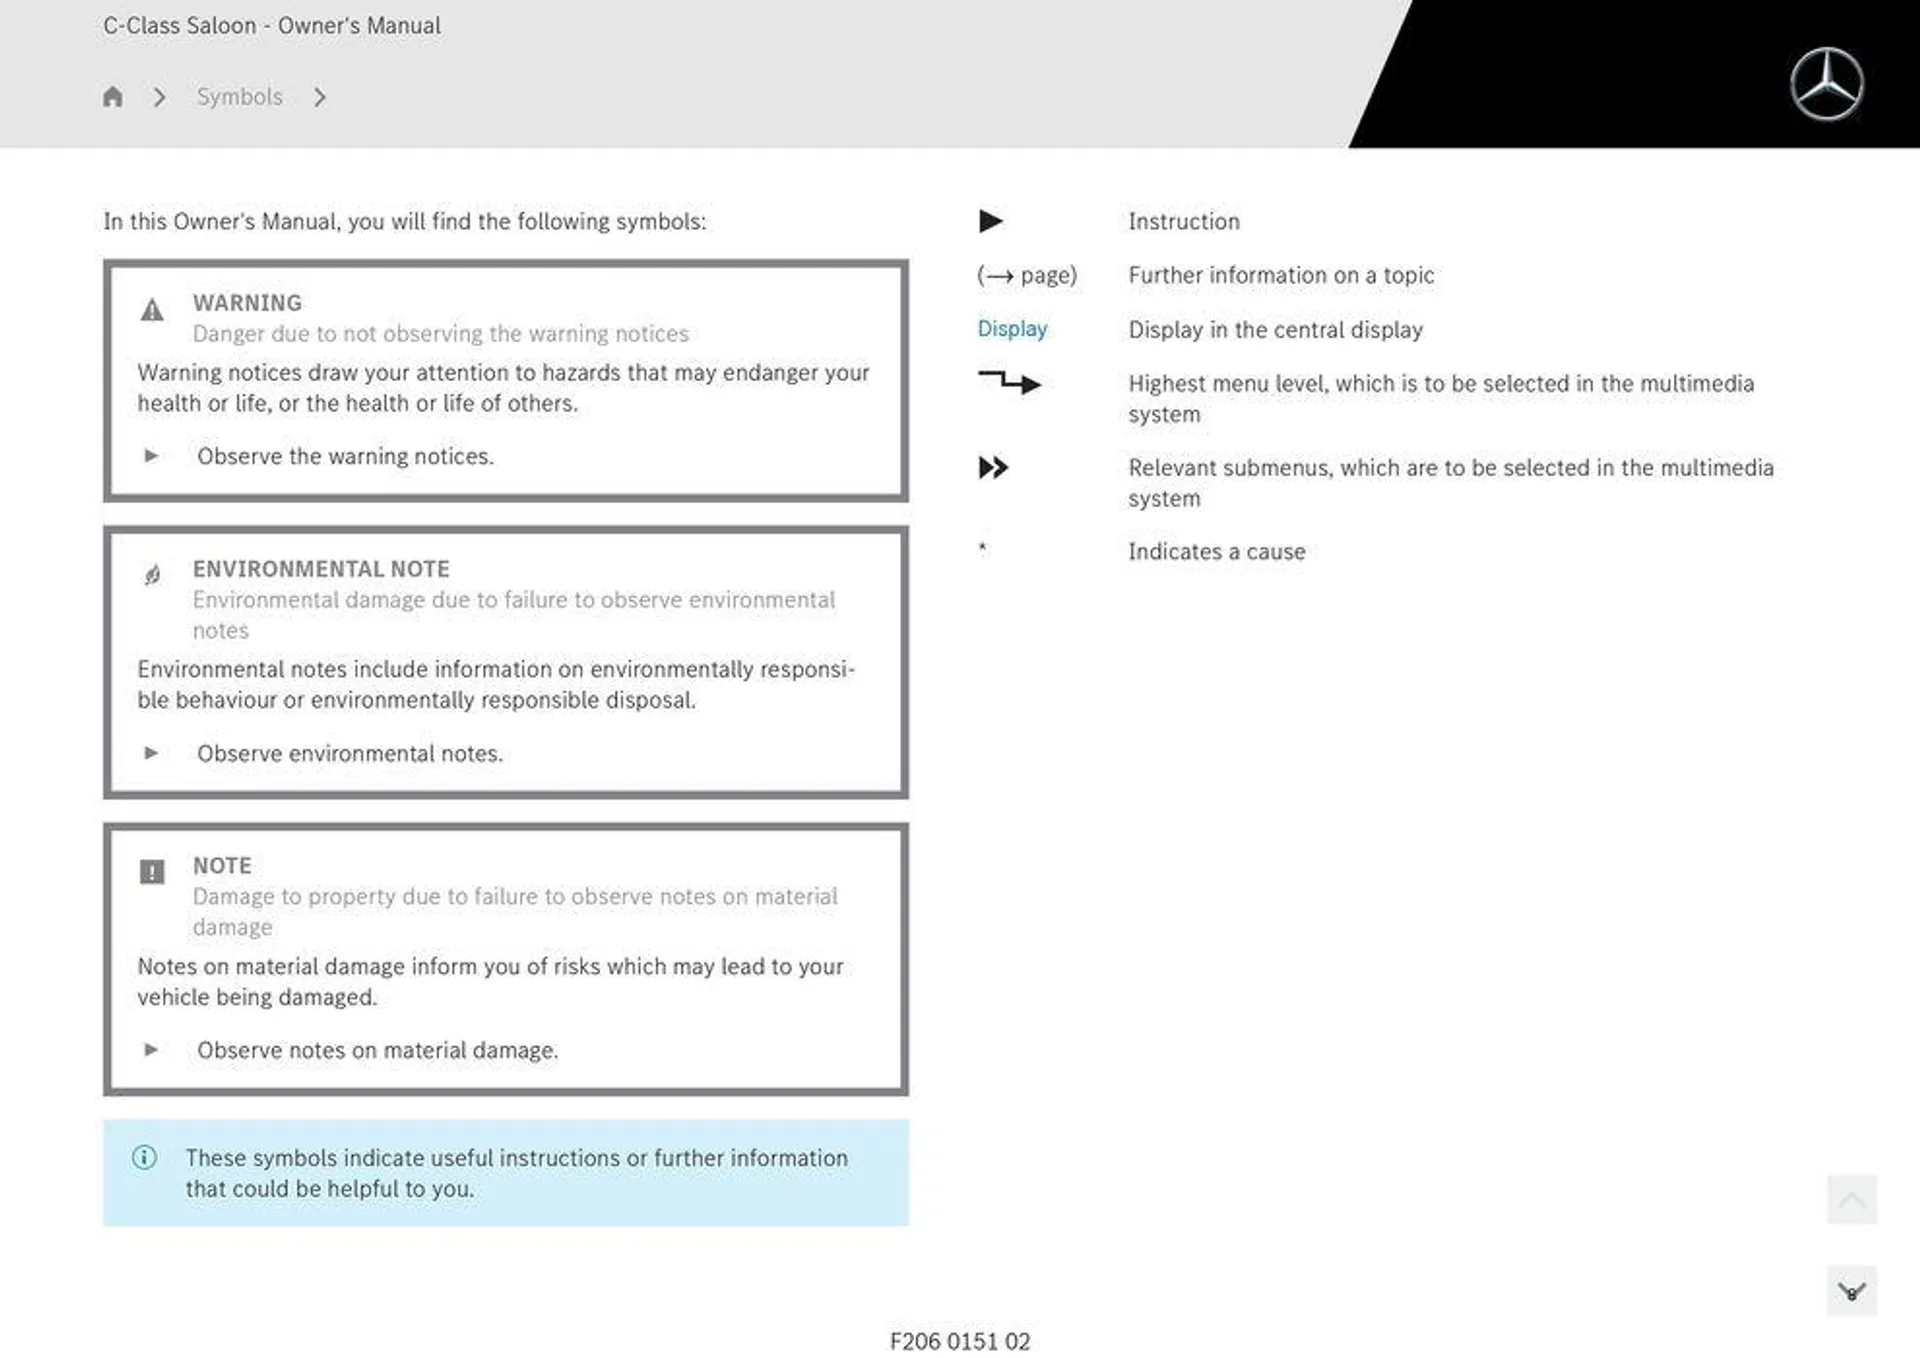Click the Symbols breadcrumb link
The width and height of the screenshot is (1920, 1358).
(238, 94)
